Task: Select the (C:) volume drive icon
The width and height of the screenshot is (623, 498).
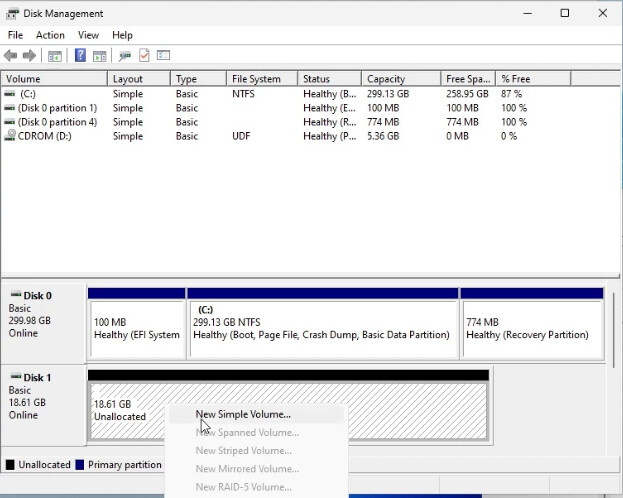Action: point(10,94)
